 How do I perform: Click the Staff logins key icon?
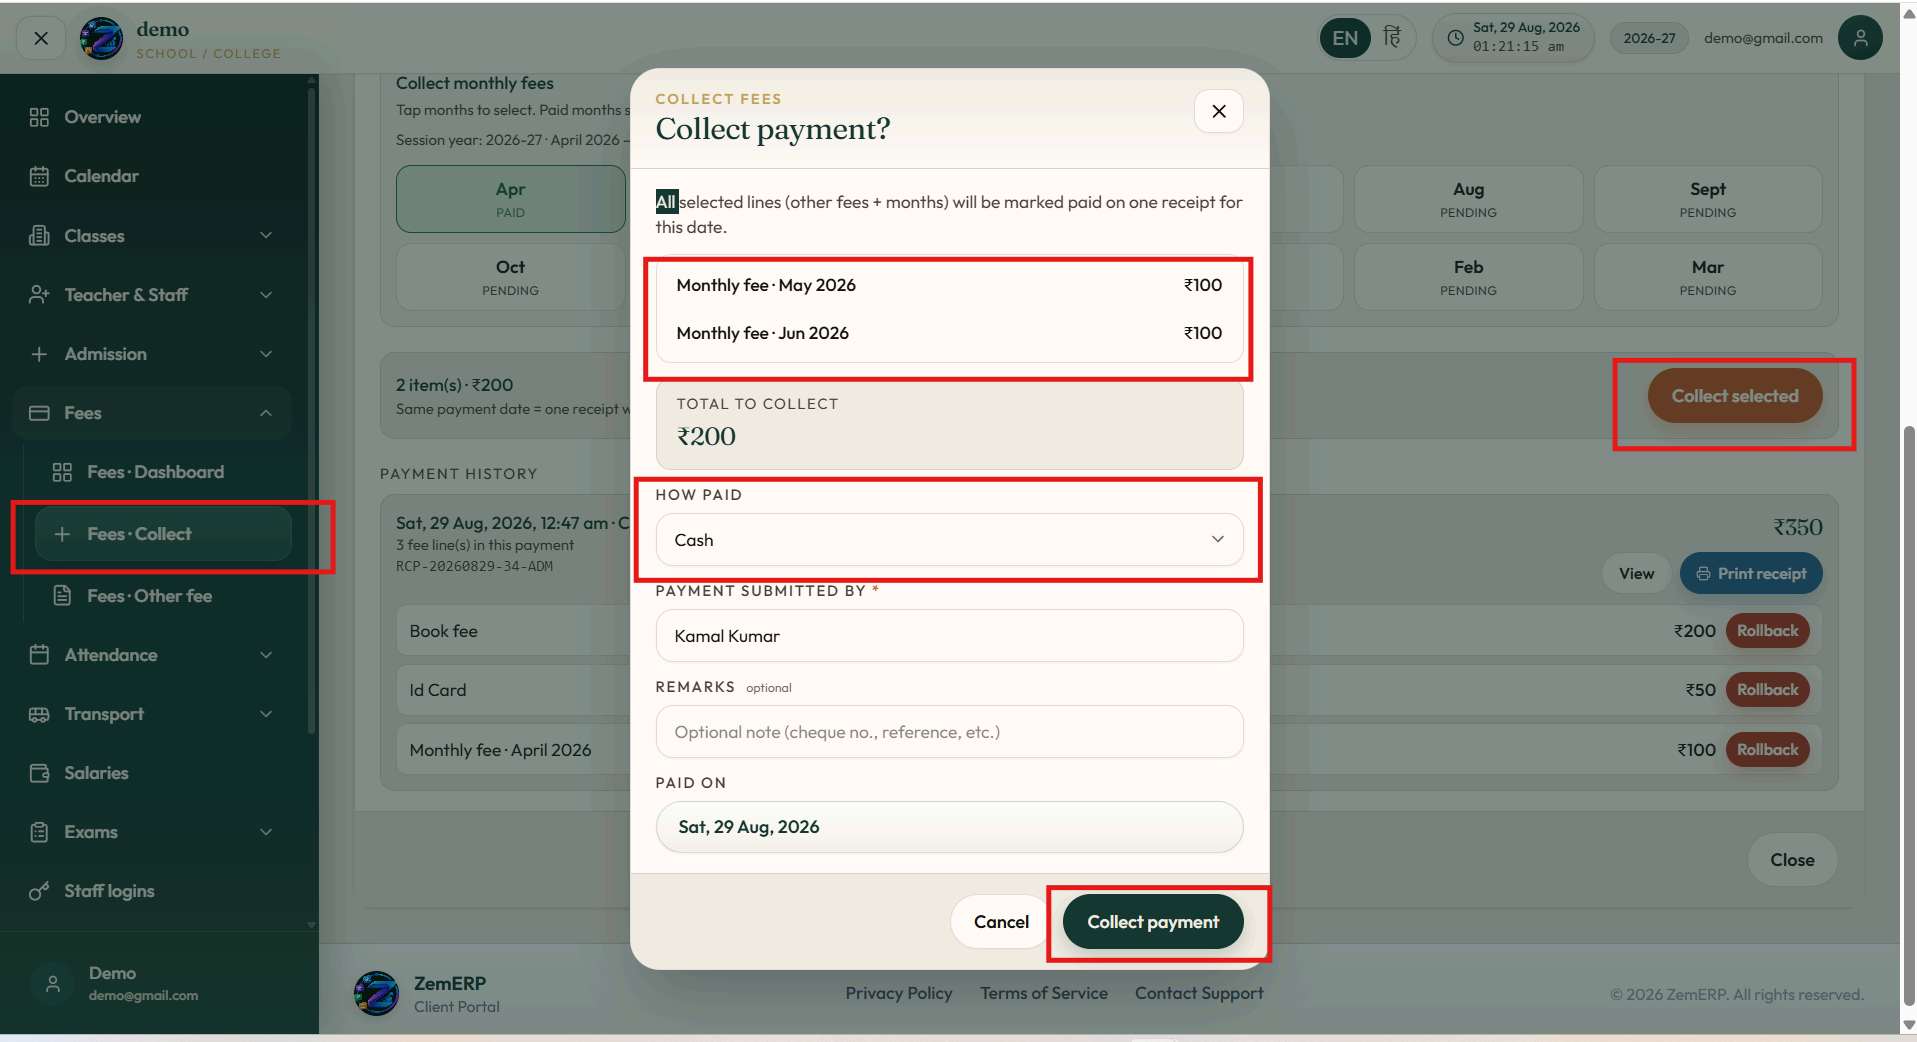click(x=39, y=891)
